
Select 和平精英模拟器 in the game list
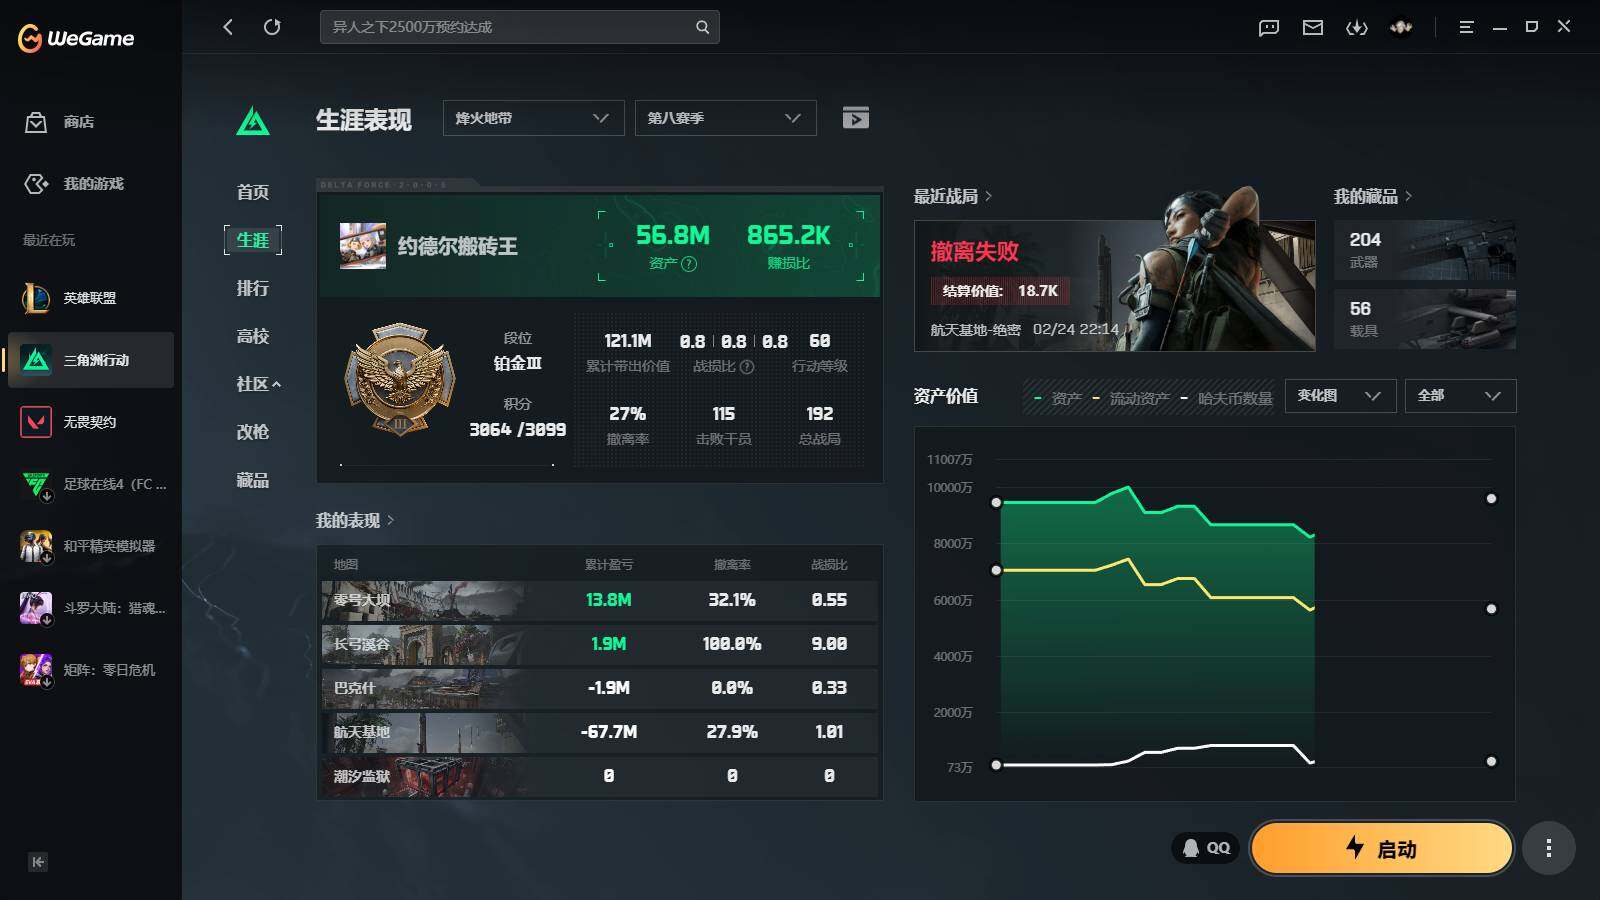pos(91,546)
